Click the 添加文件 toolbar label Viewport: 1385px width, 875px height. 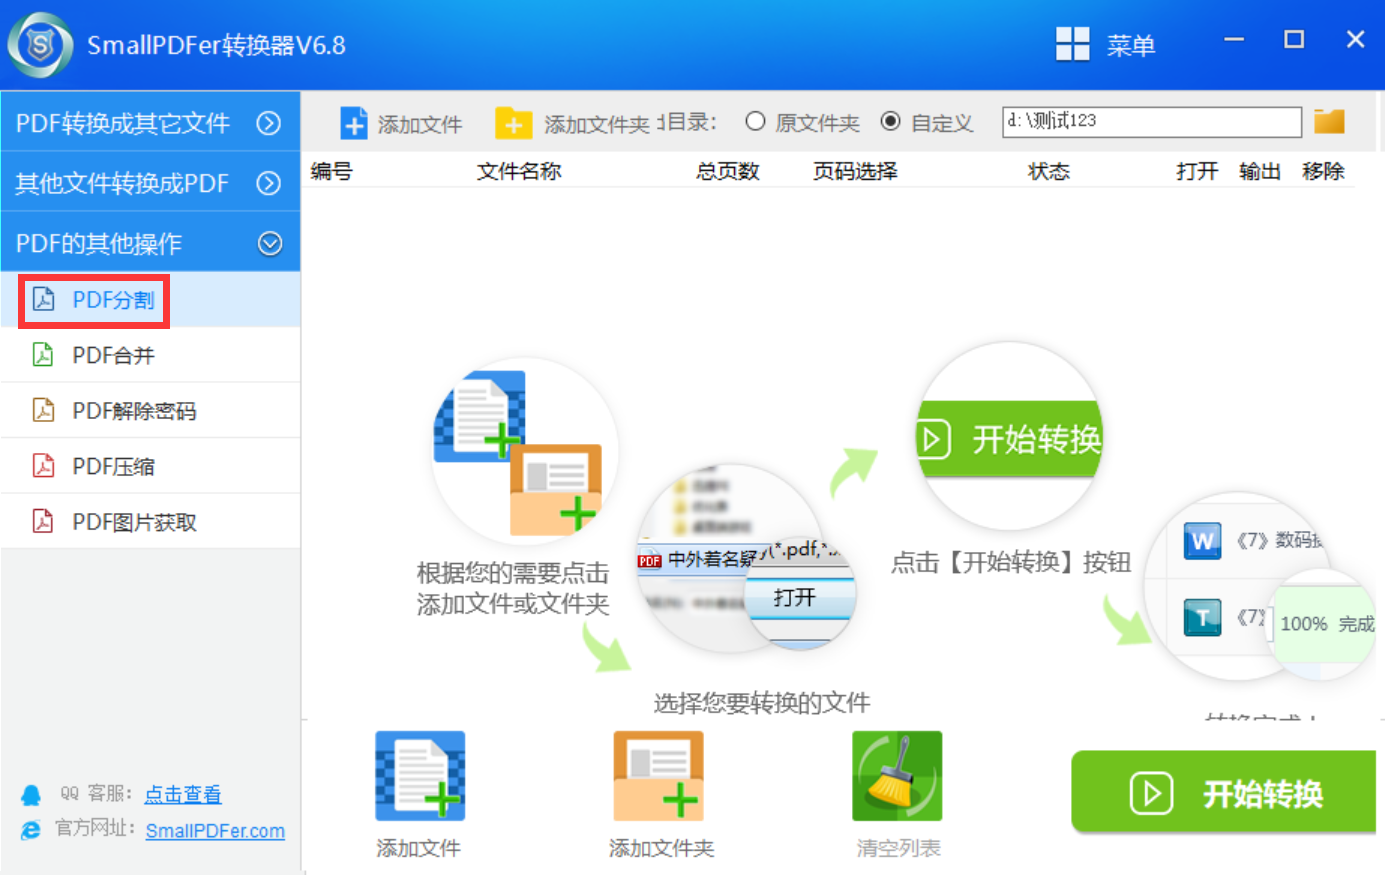click(420, 124)
